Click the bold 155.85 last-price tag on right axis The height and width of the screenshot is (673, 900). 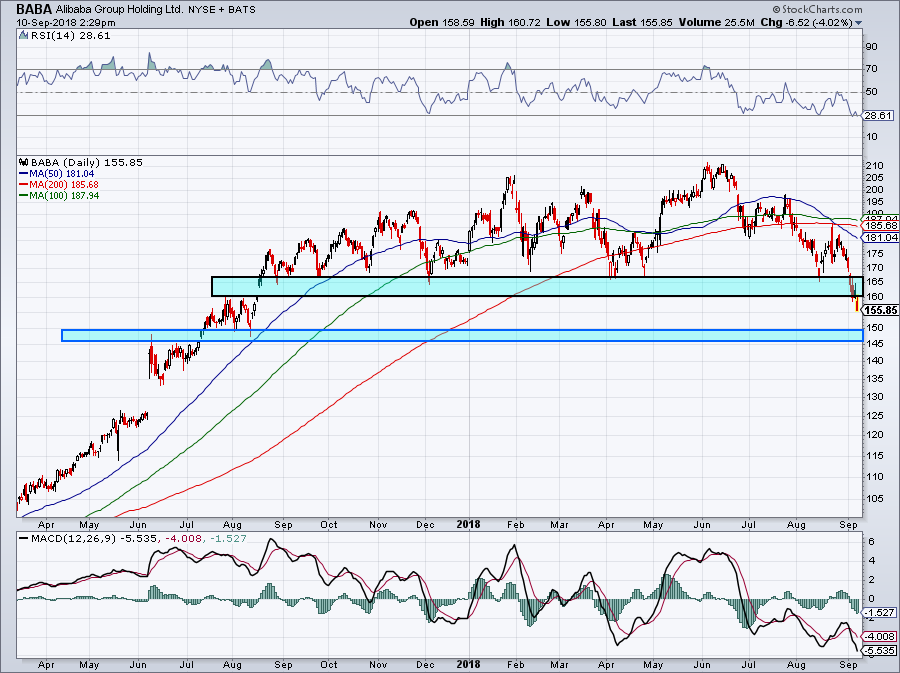pyautogui.click(x=881, y=310)
